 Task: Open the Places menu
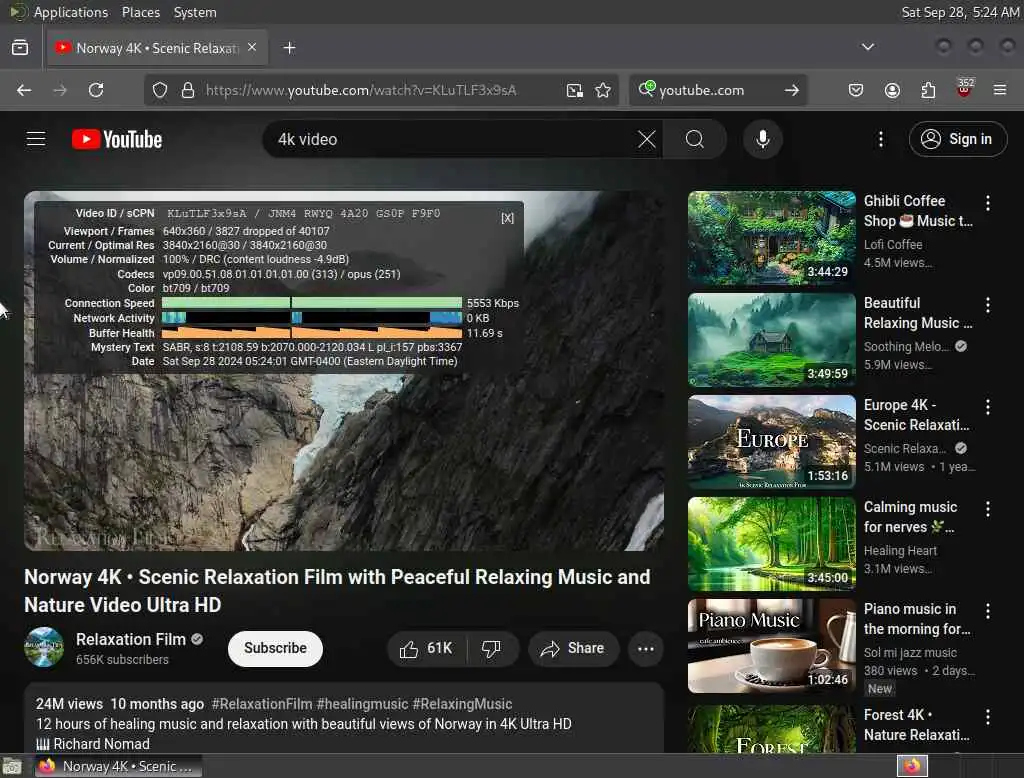(141, 12)
